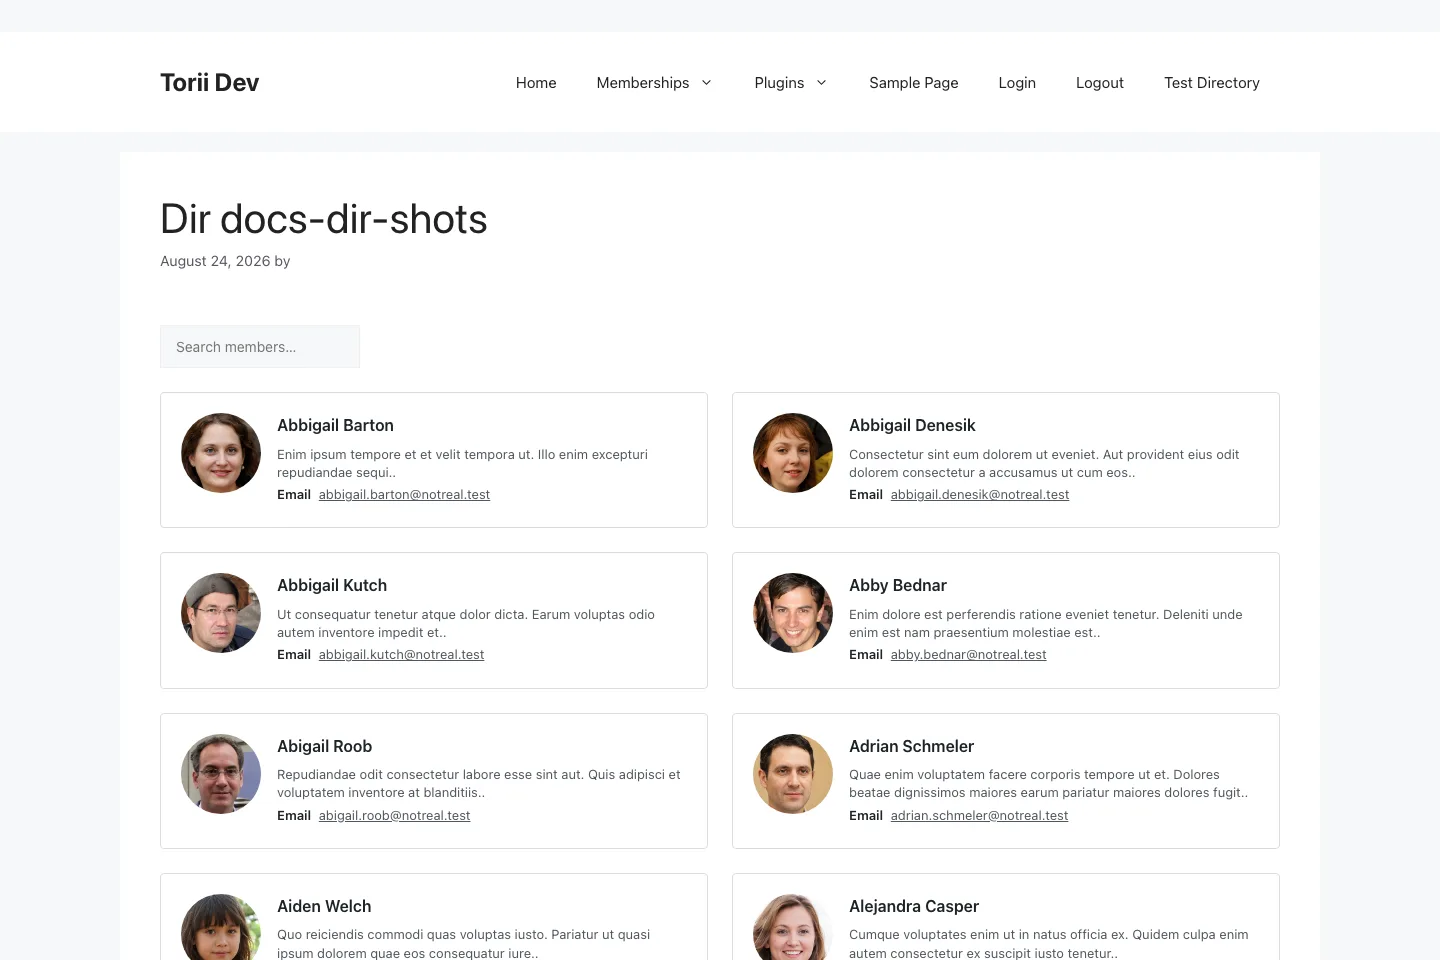1440x960 pixels.
Task: Click Abbigail Barton's bio starting 'Enim ipsum tempore'
Action: 462,463
